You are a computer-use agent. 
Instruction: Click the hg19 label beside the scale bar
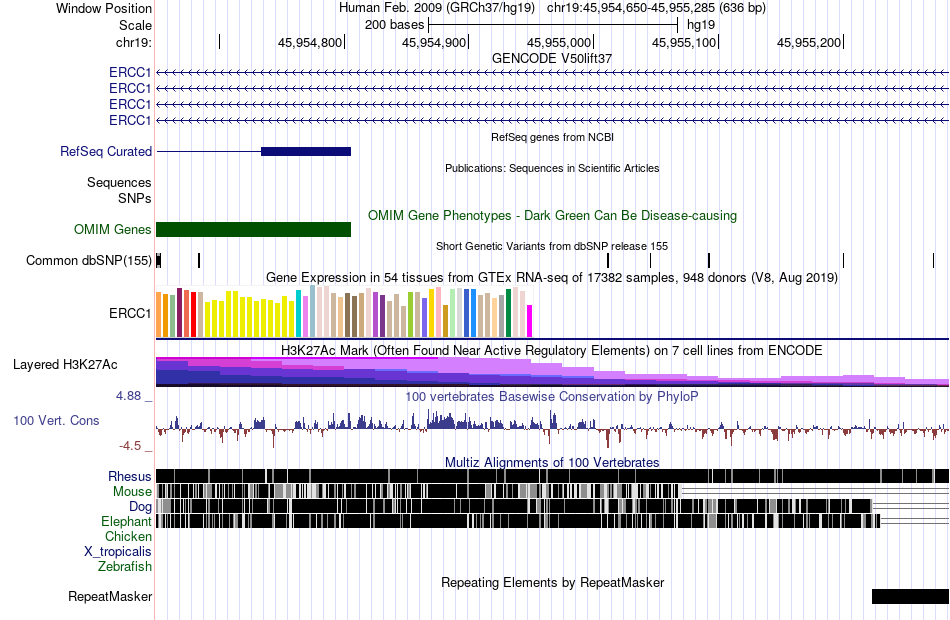click(x=701, y=25)
